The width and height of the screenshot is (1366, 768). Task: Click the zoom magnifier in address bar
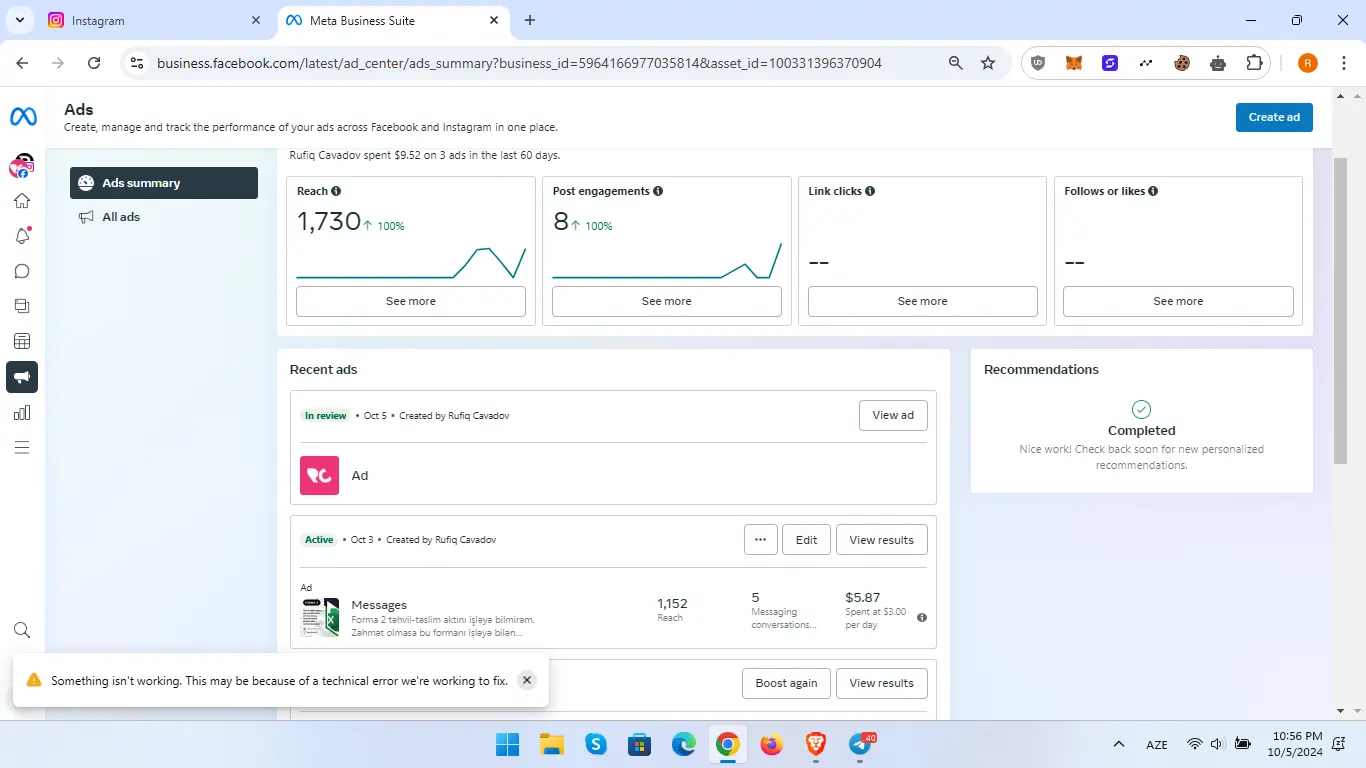coord(955,63)
